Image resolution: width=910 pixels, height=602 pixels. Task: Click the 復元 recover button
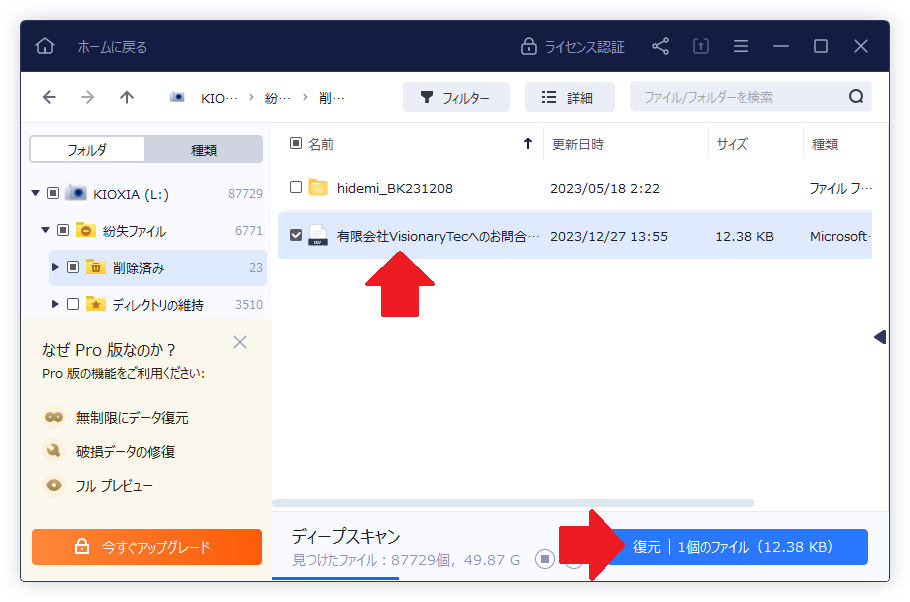click(x=735, y=547)
